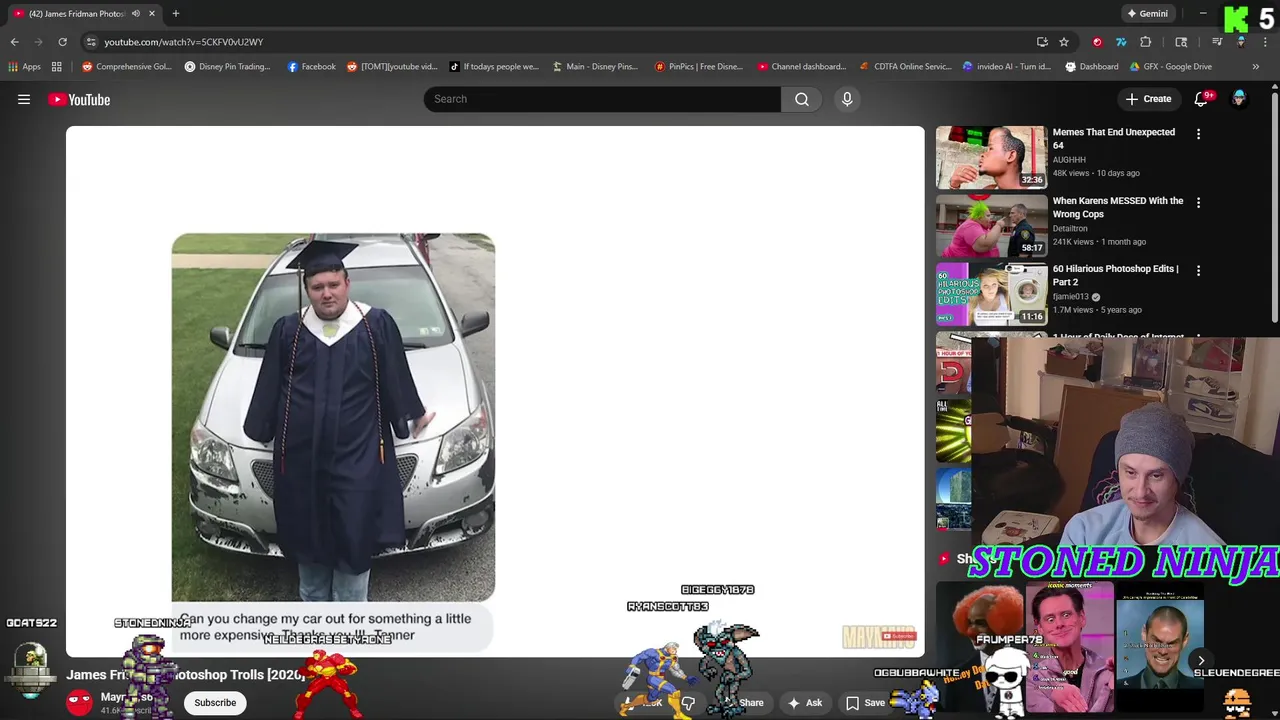Open the Disney Pin Trading bookmark
Screen dimensions: 1280x720
(x=227, y=67)
